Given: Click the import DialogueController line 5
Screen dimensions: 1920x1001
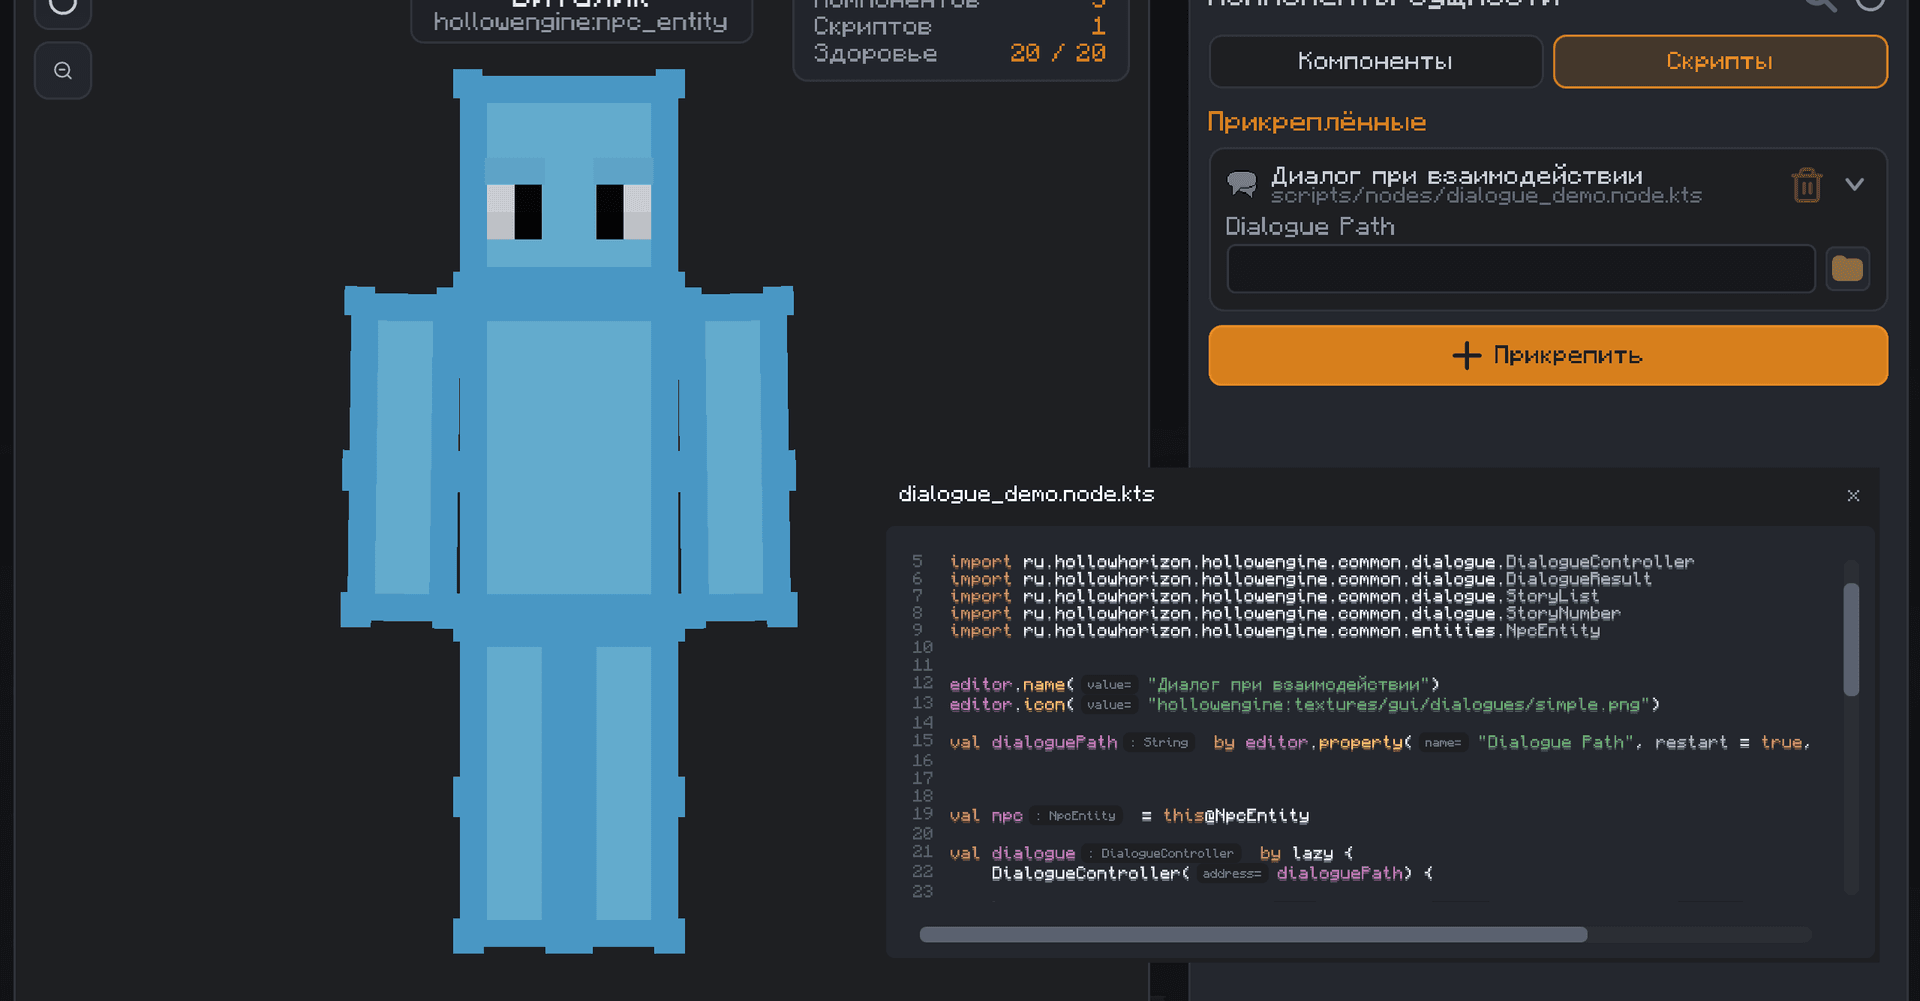Looking at the screenshot, I should (x=1322, y=562).
